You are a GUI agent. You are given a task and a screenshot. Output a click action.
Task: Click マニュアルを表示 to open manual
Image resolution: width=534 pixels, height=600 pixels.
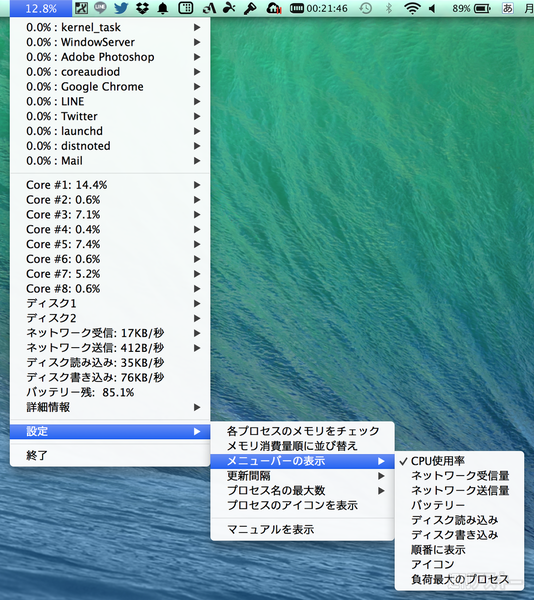(302, 530)
